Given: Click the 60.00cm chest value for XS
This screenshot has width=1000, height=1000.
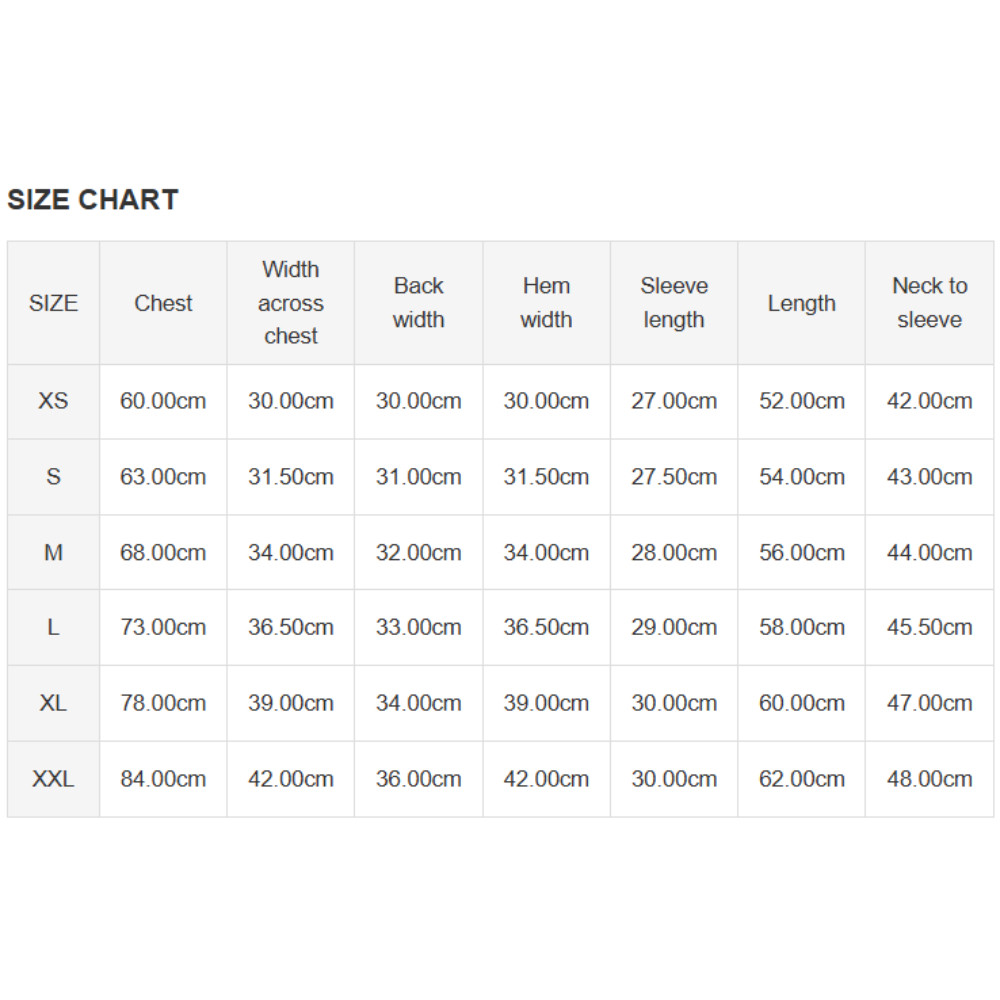Looking at the screenshot, I should tap(163, 401).
